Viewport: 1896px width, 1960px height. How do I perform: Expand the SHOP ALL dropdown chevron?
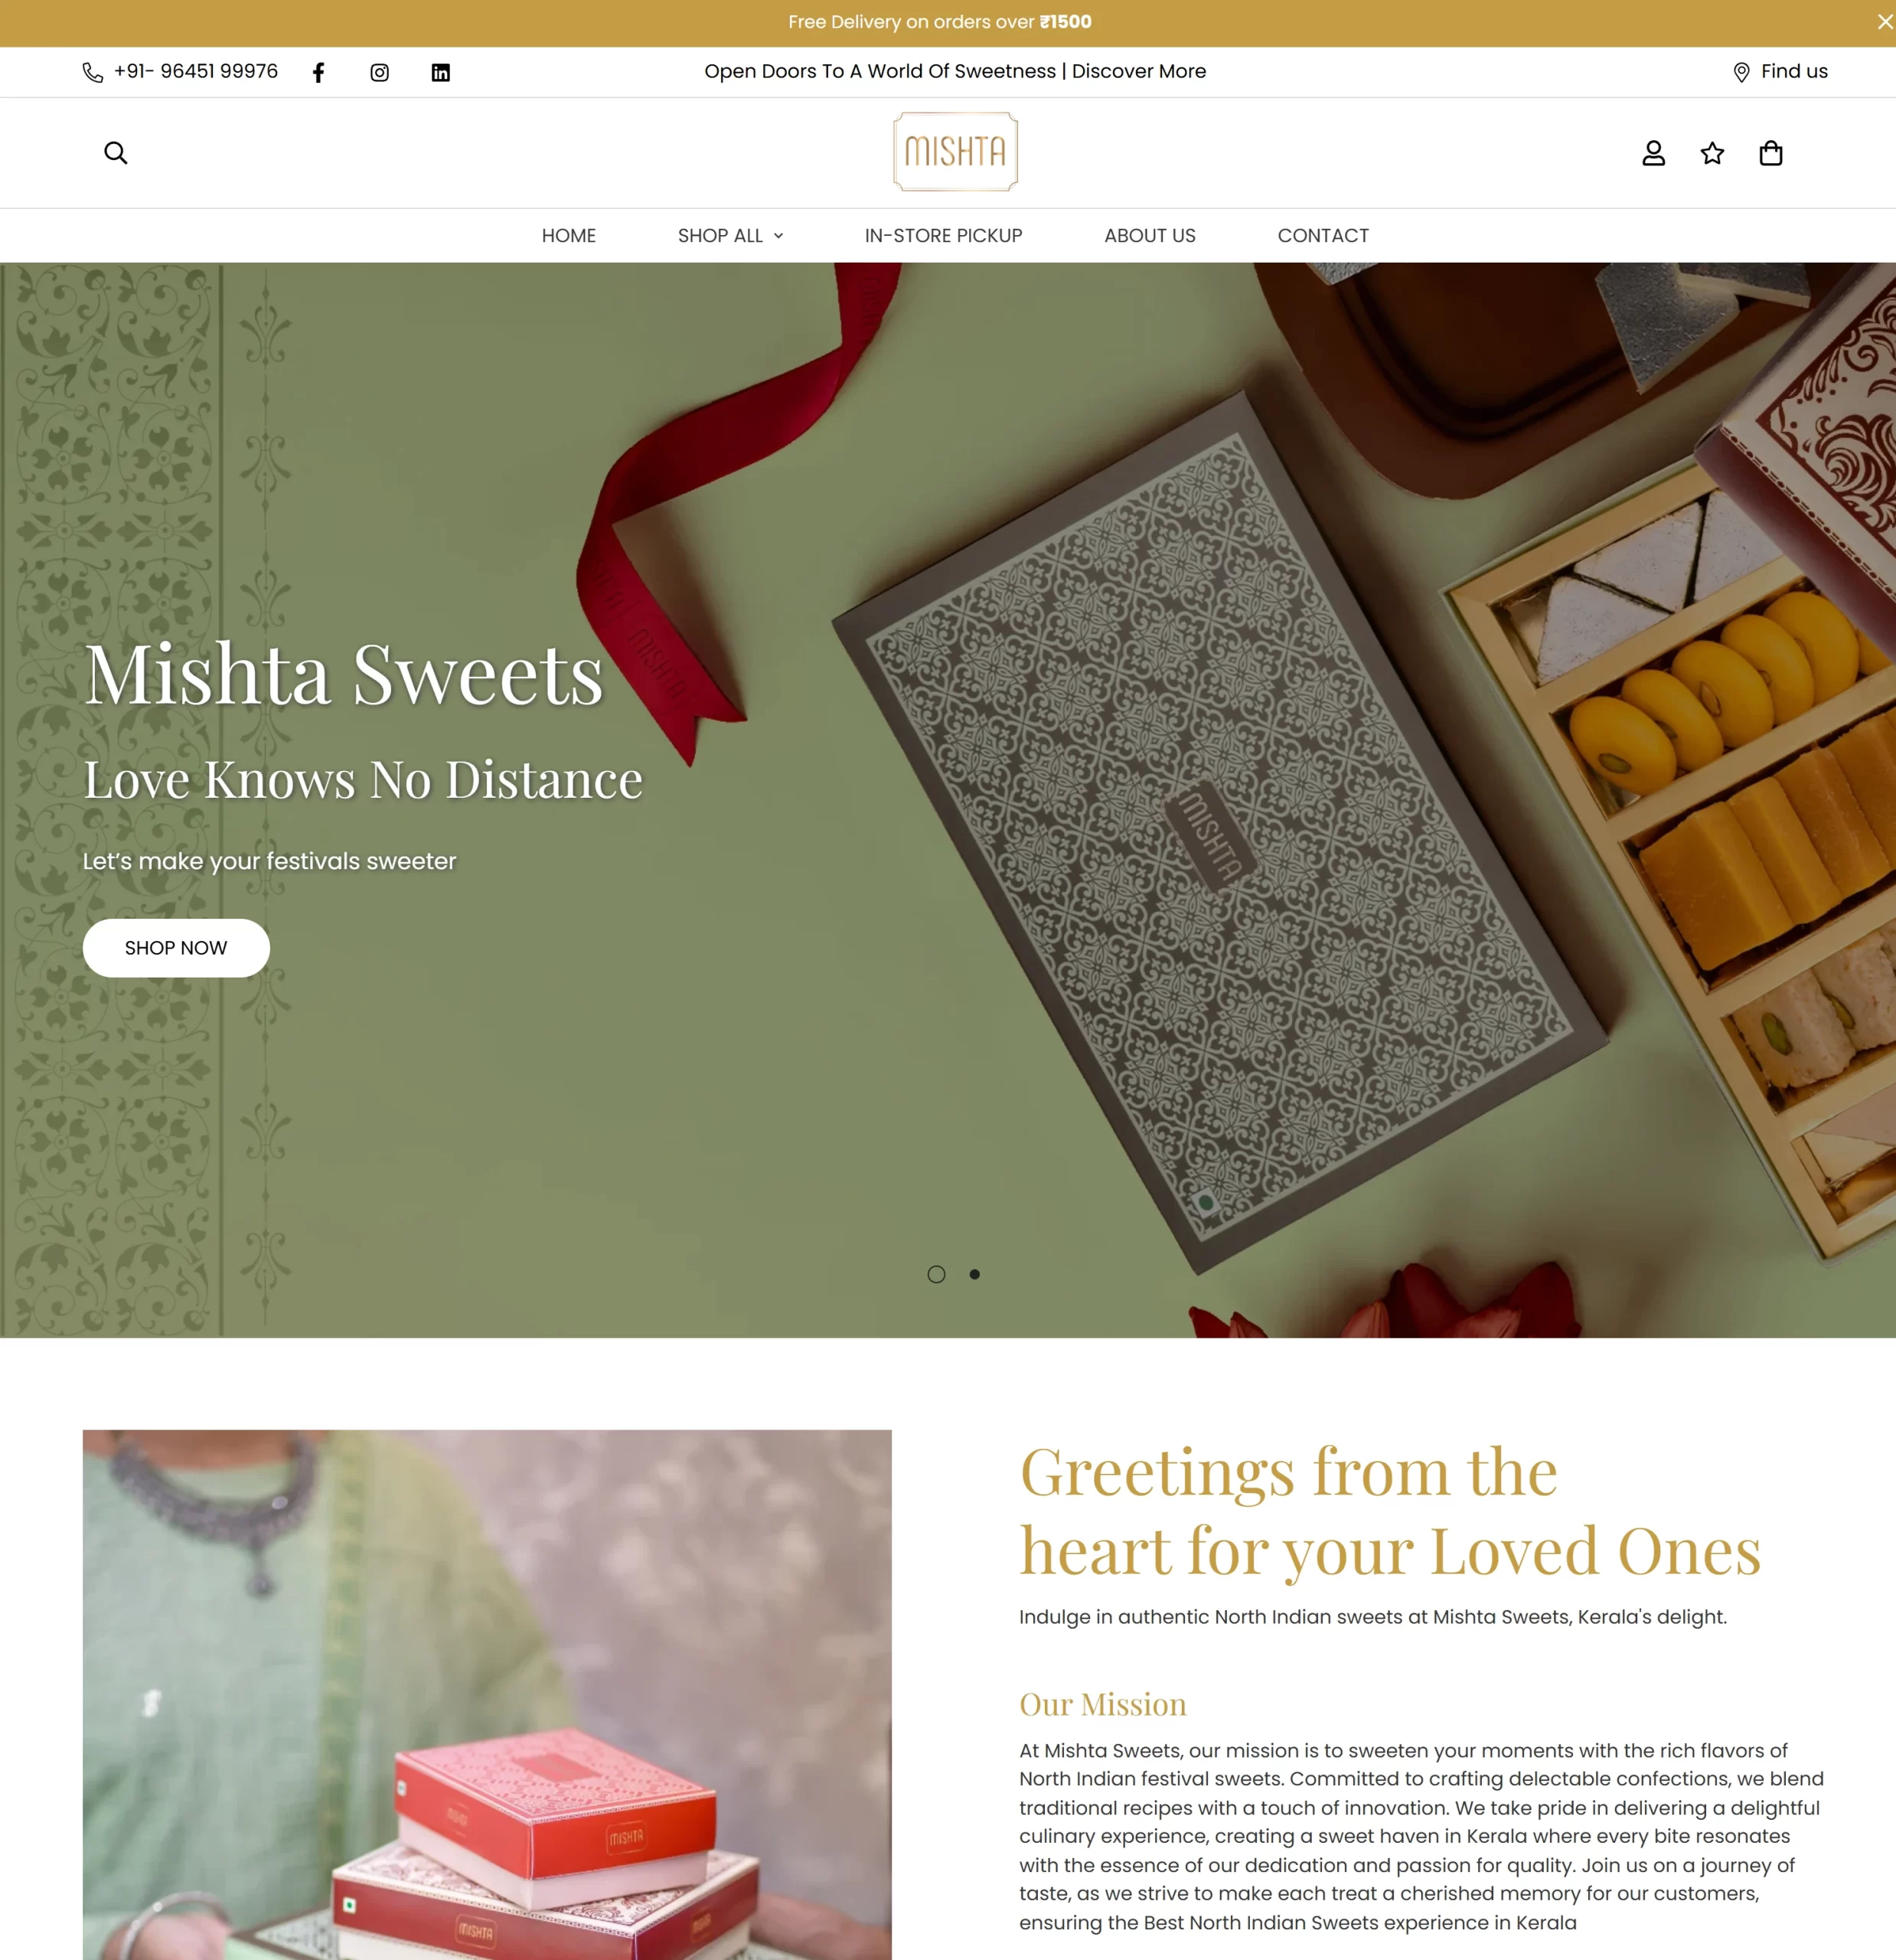(x=779, y=236)
